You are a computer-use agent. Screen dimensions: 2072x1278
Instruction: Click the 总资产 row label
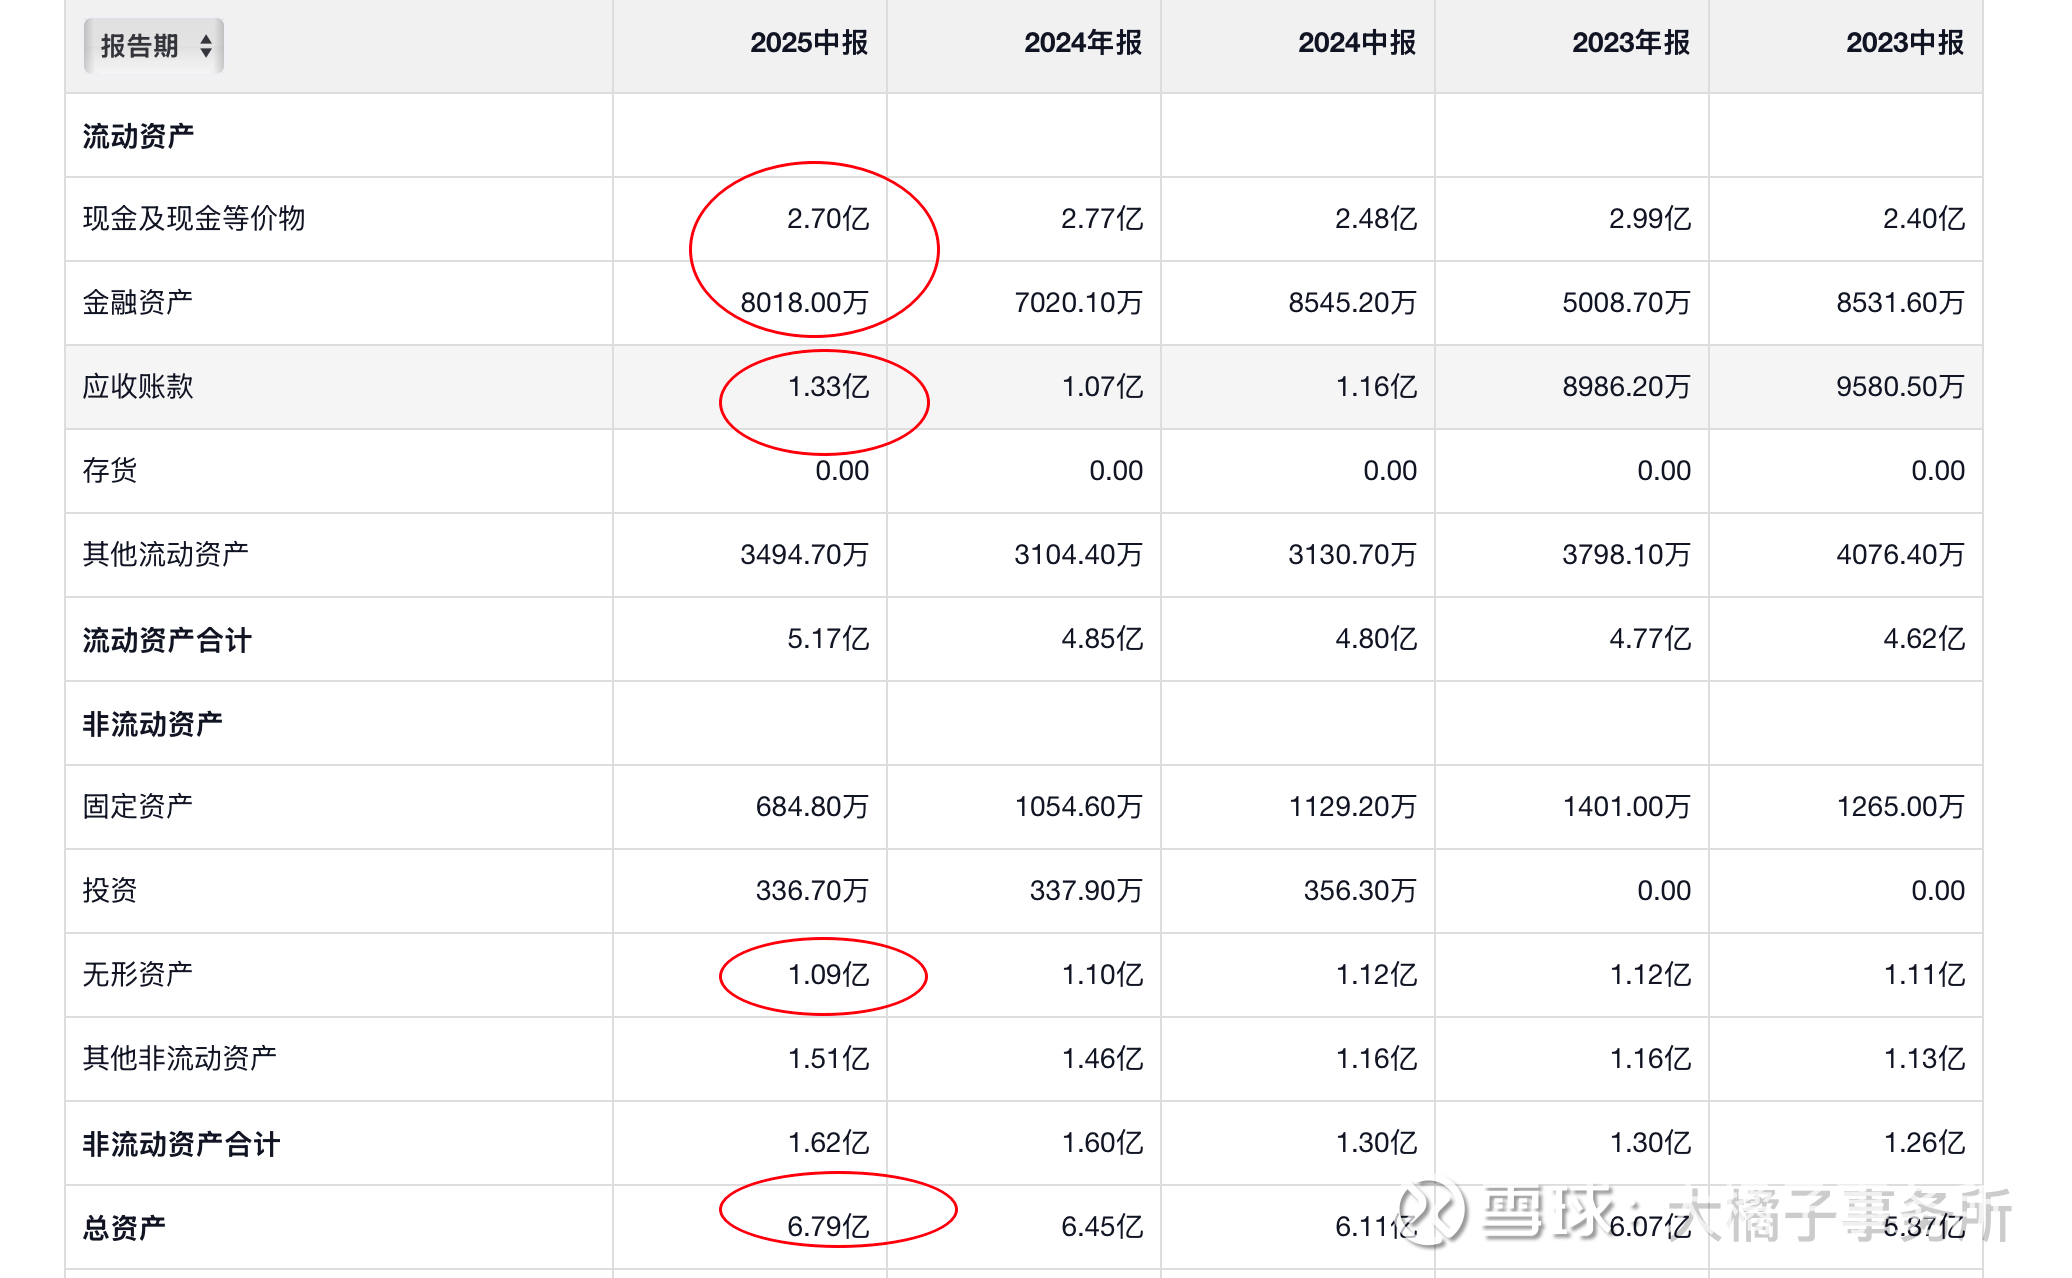pos(123,1228)
